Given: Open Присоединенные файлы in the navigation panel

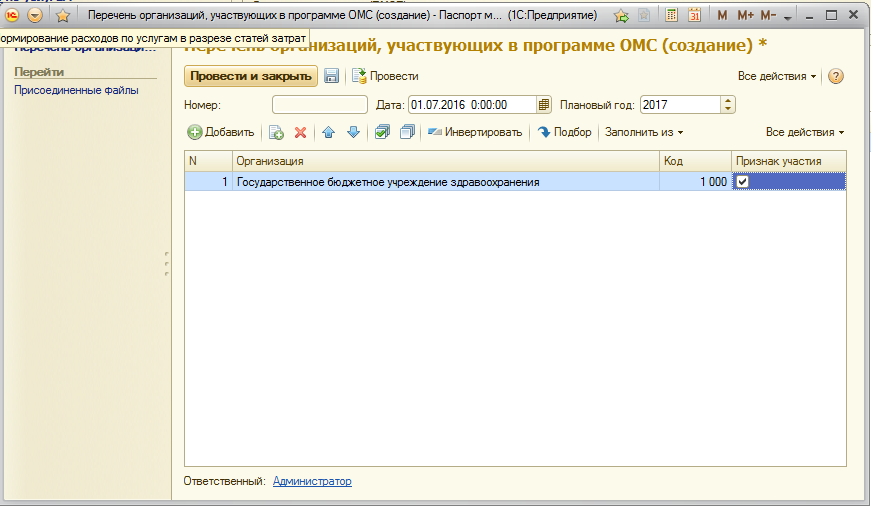Looking at the screenshot, I should [x=76, y=90].
